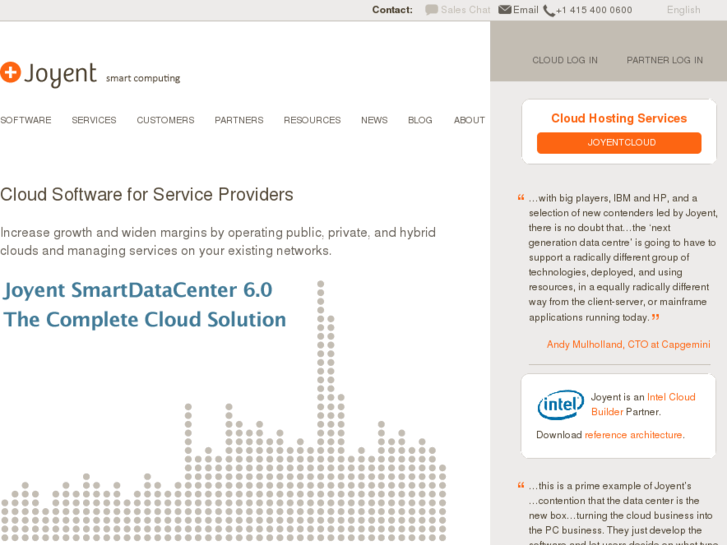Image resolution: width=727 pixels, height=545 pixels.
Task: Click the Intel logo
Action: (x=561, y=405)
